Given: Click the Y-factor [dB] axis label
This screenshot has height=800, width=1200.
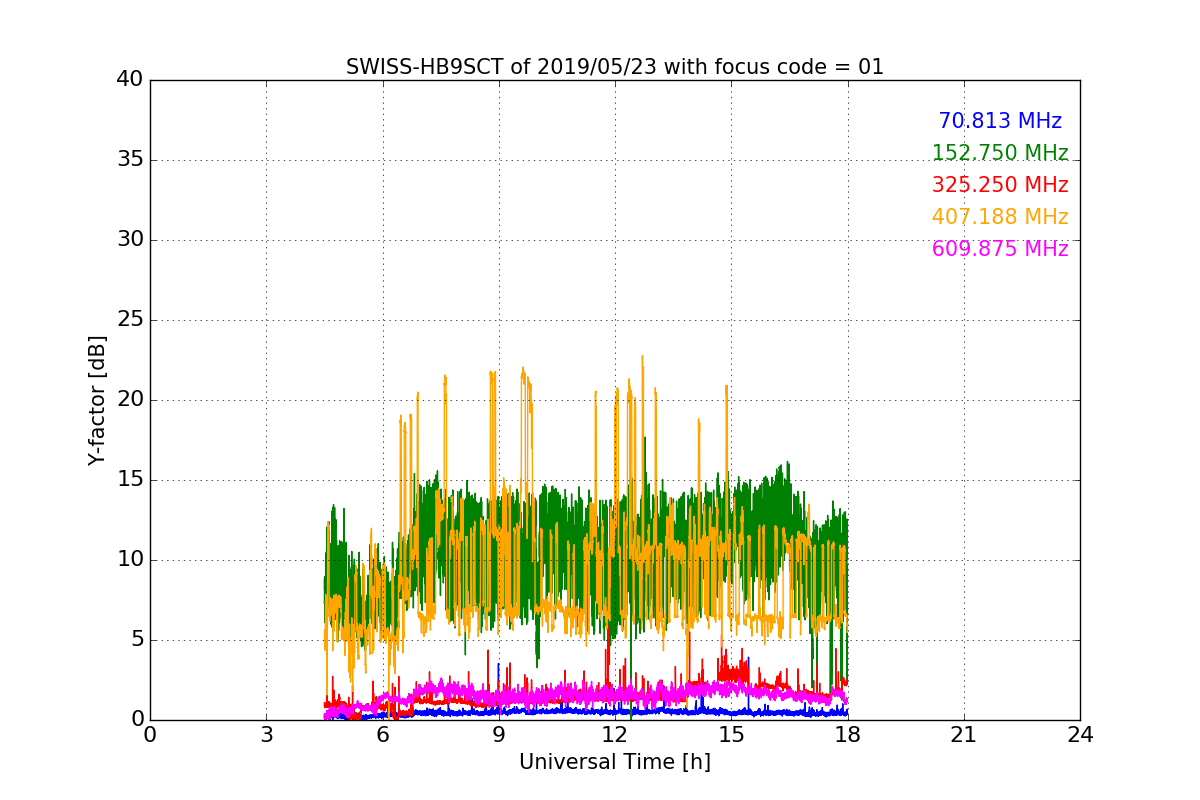Looking at the screenshot, I should pyautogui.click(x=97, y=400).
